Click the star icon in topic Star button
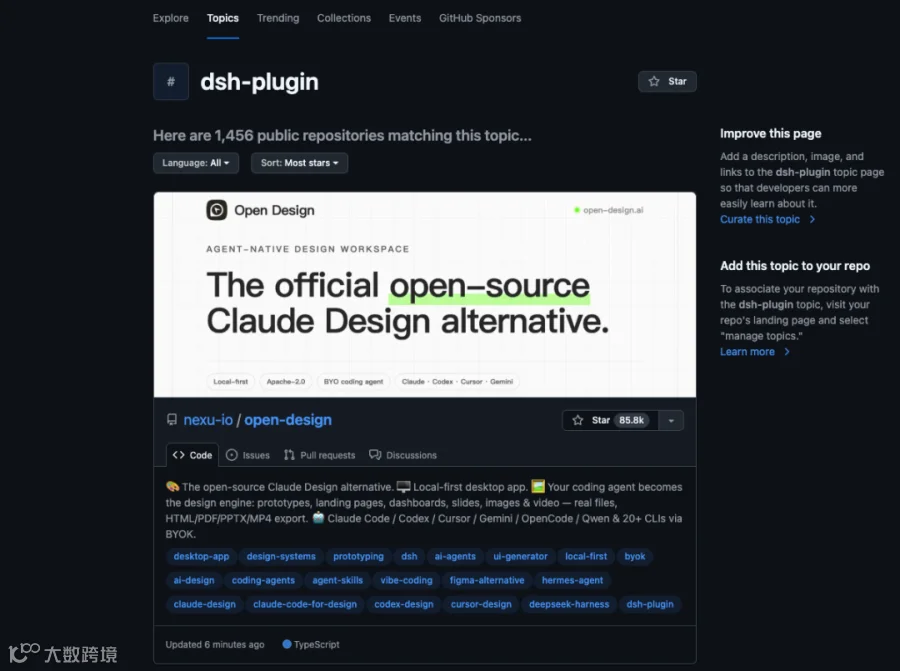900x671 pixels. pos(654,82)
